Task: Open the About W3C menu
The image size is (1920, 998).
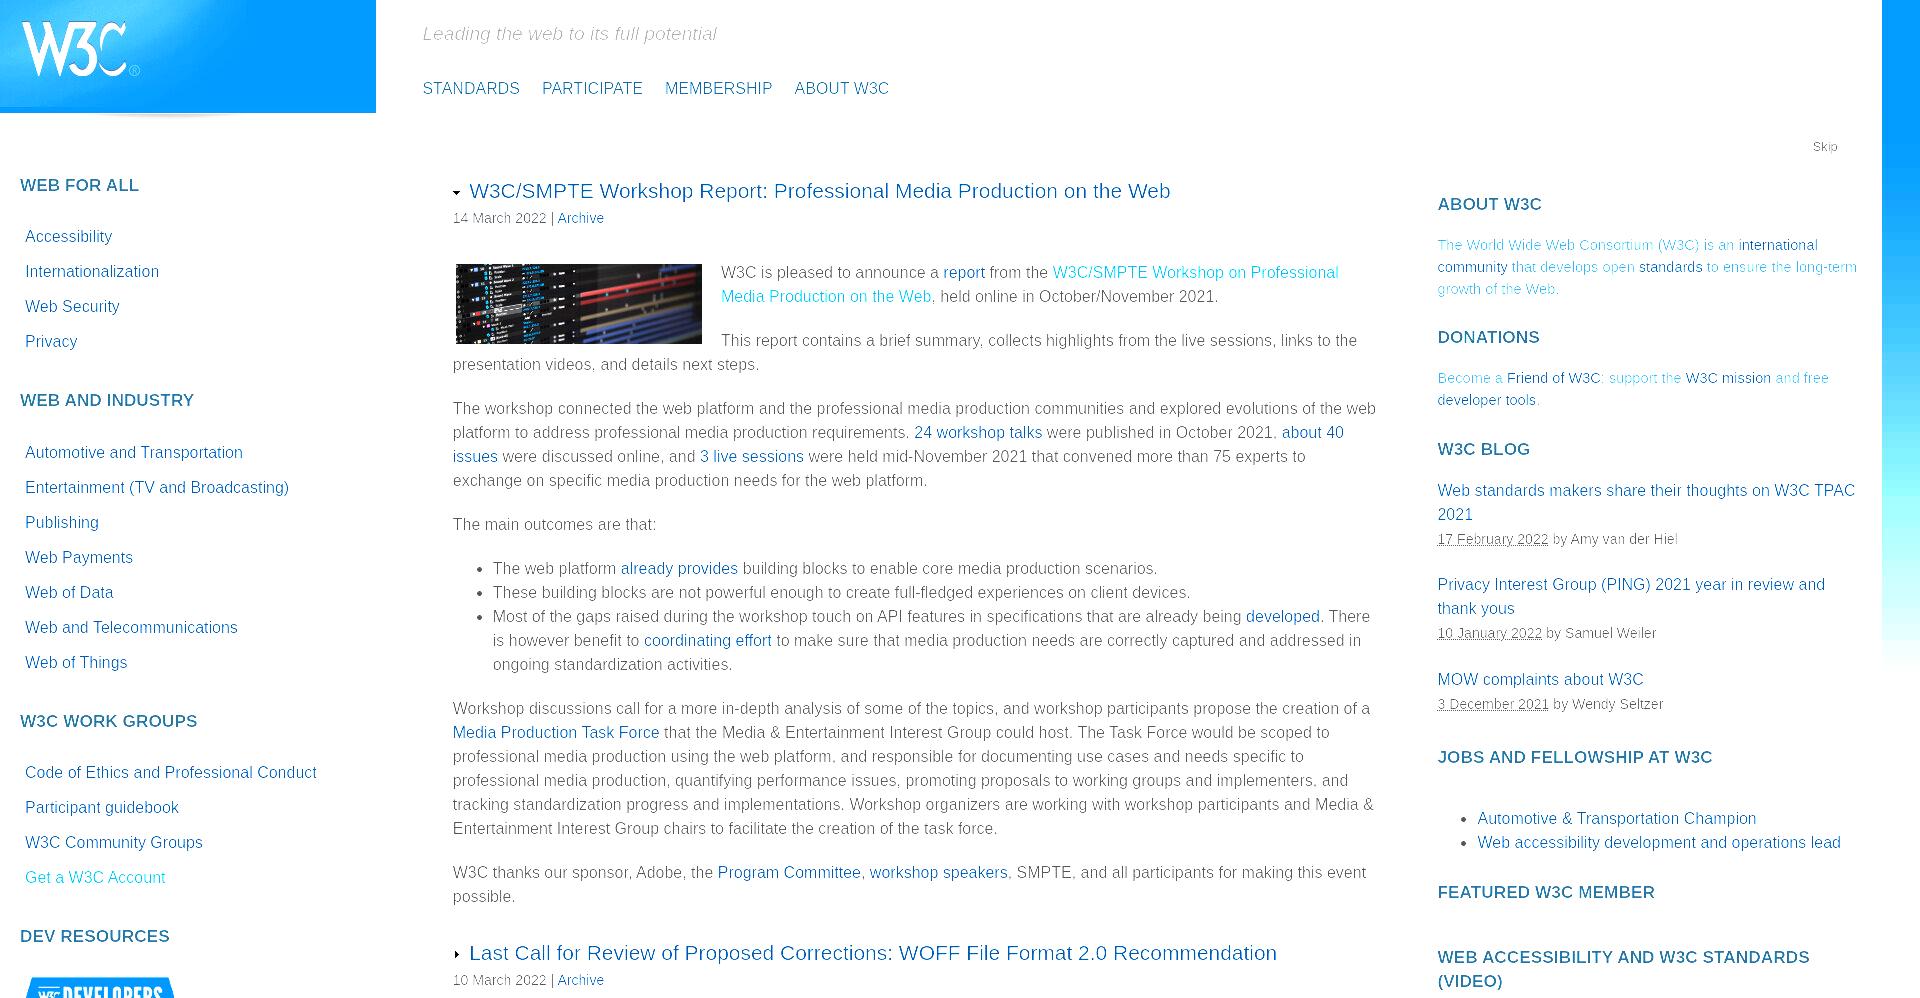Action: 841,88
